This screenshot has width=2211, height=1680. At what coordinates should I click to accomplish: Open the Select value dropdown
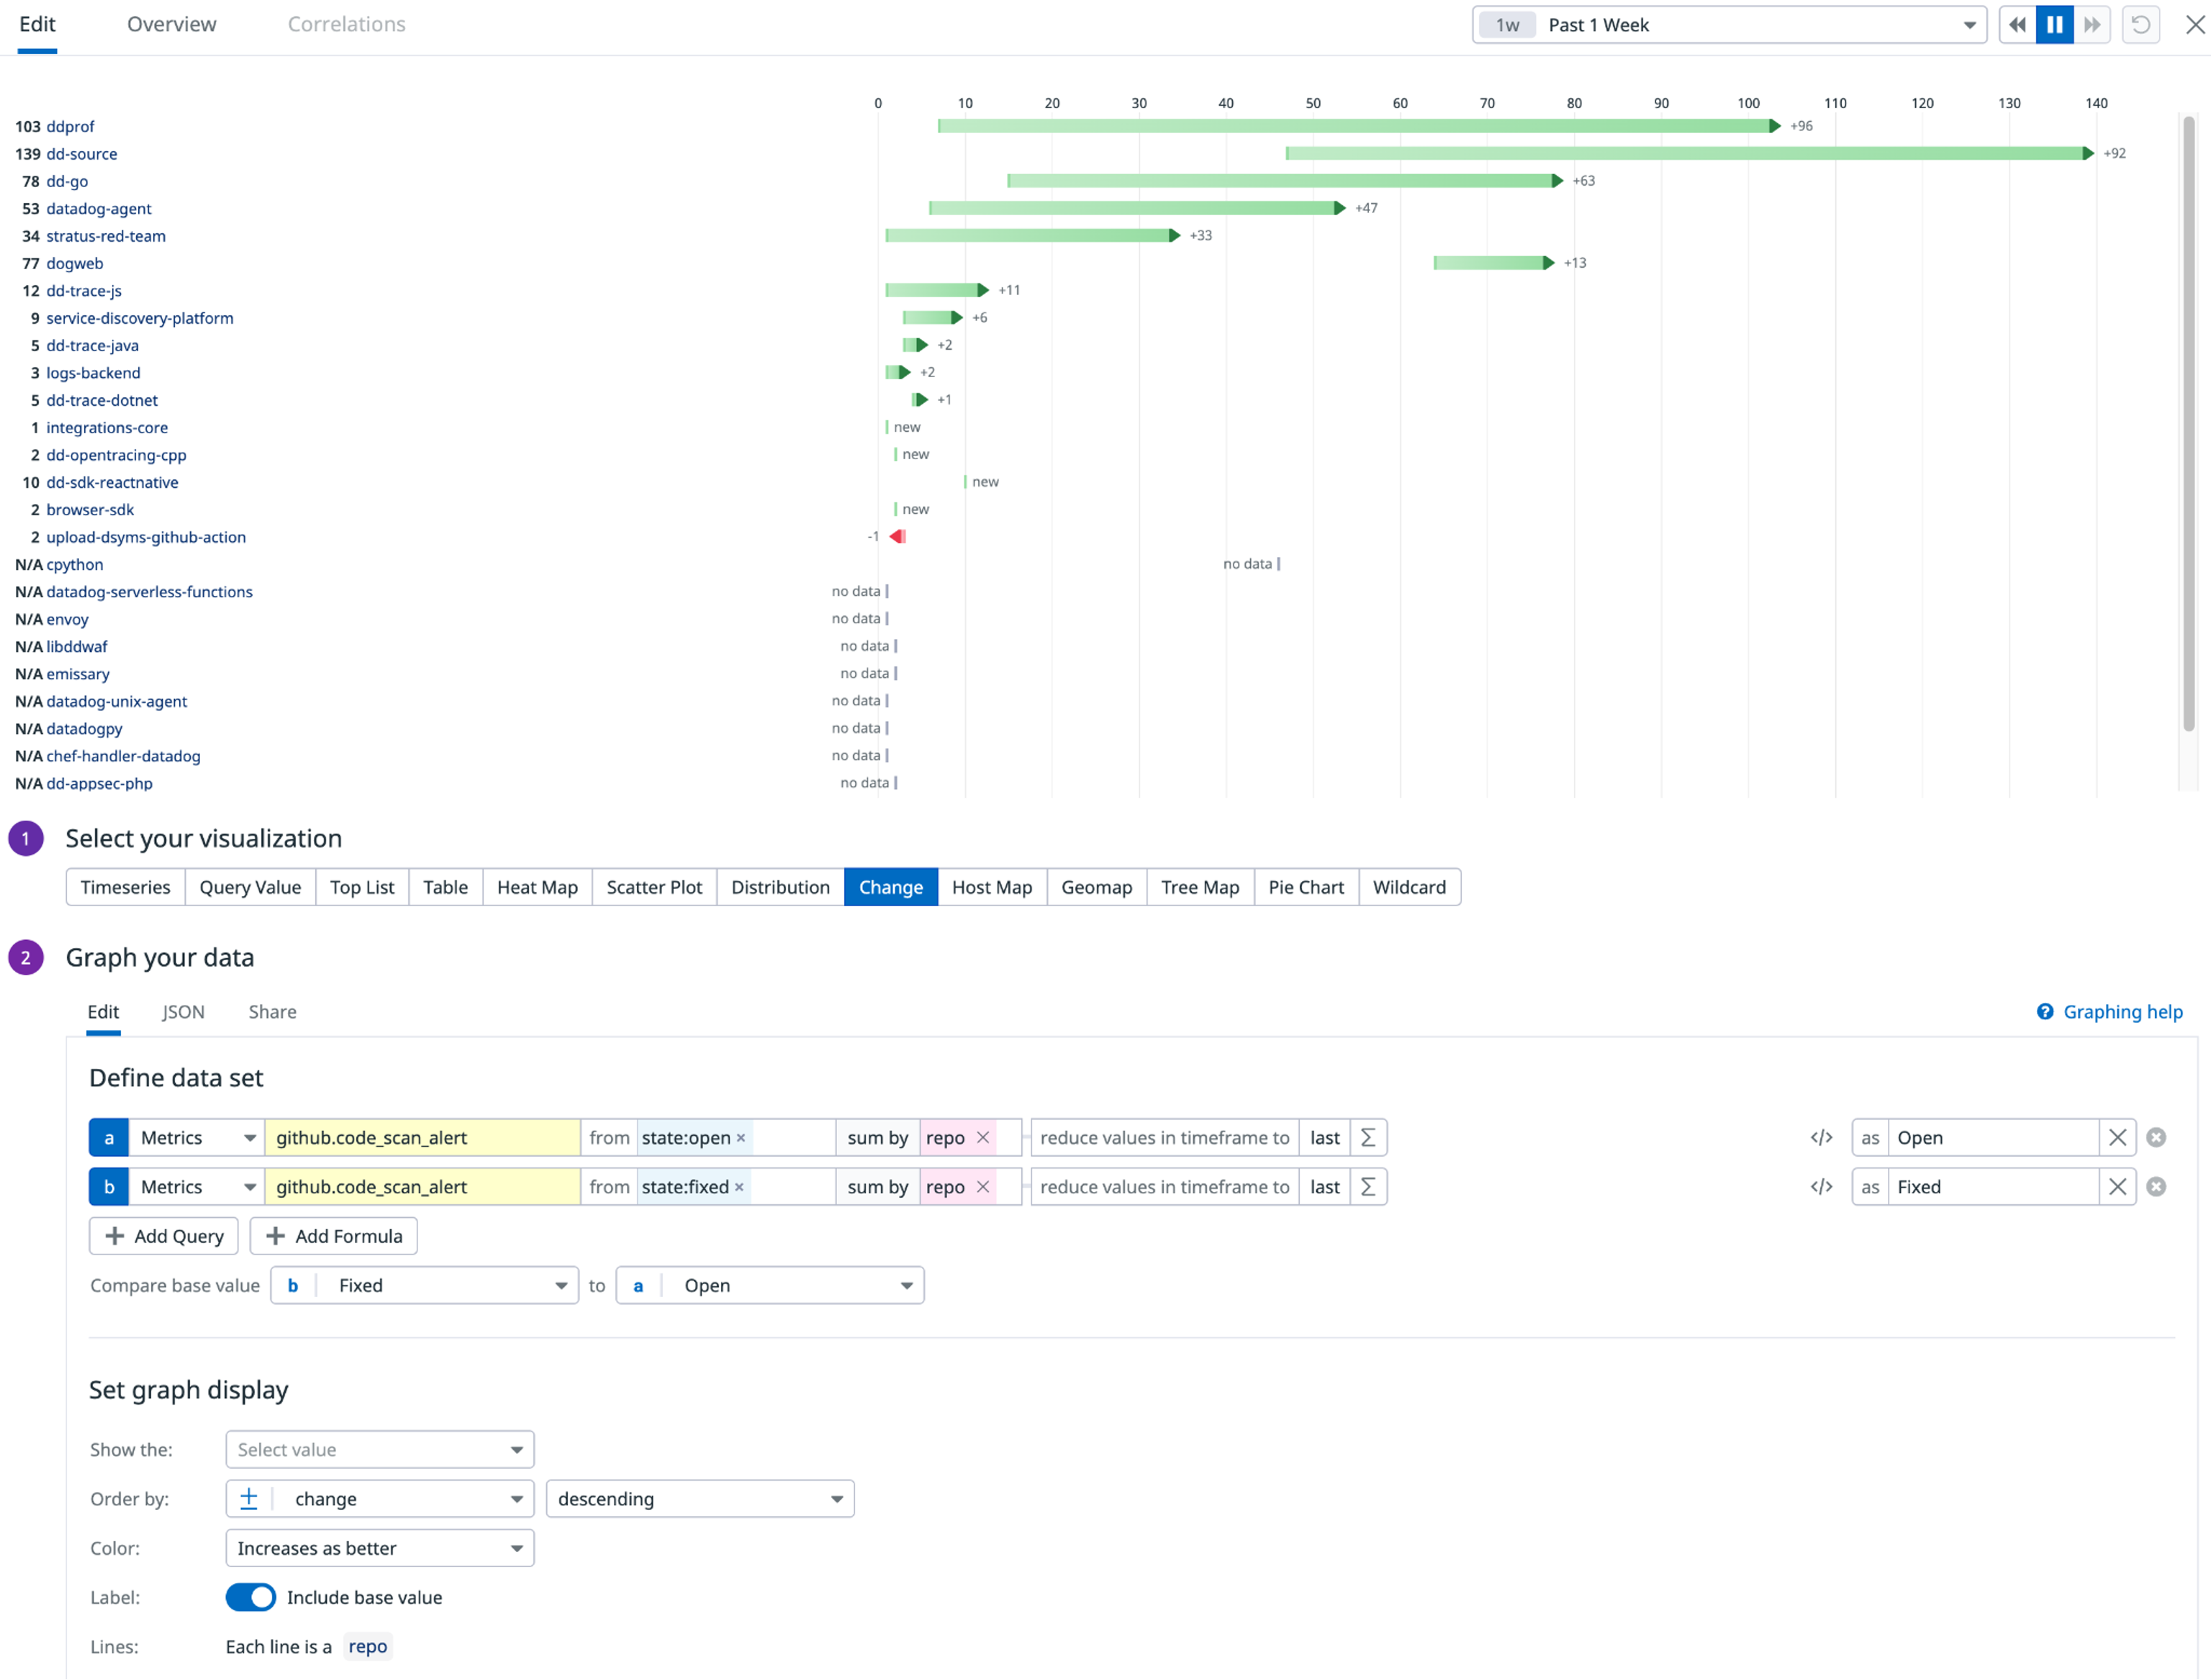tap(379, 1449)
